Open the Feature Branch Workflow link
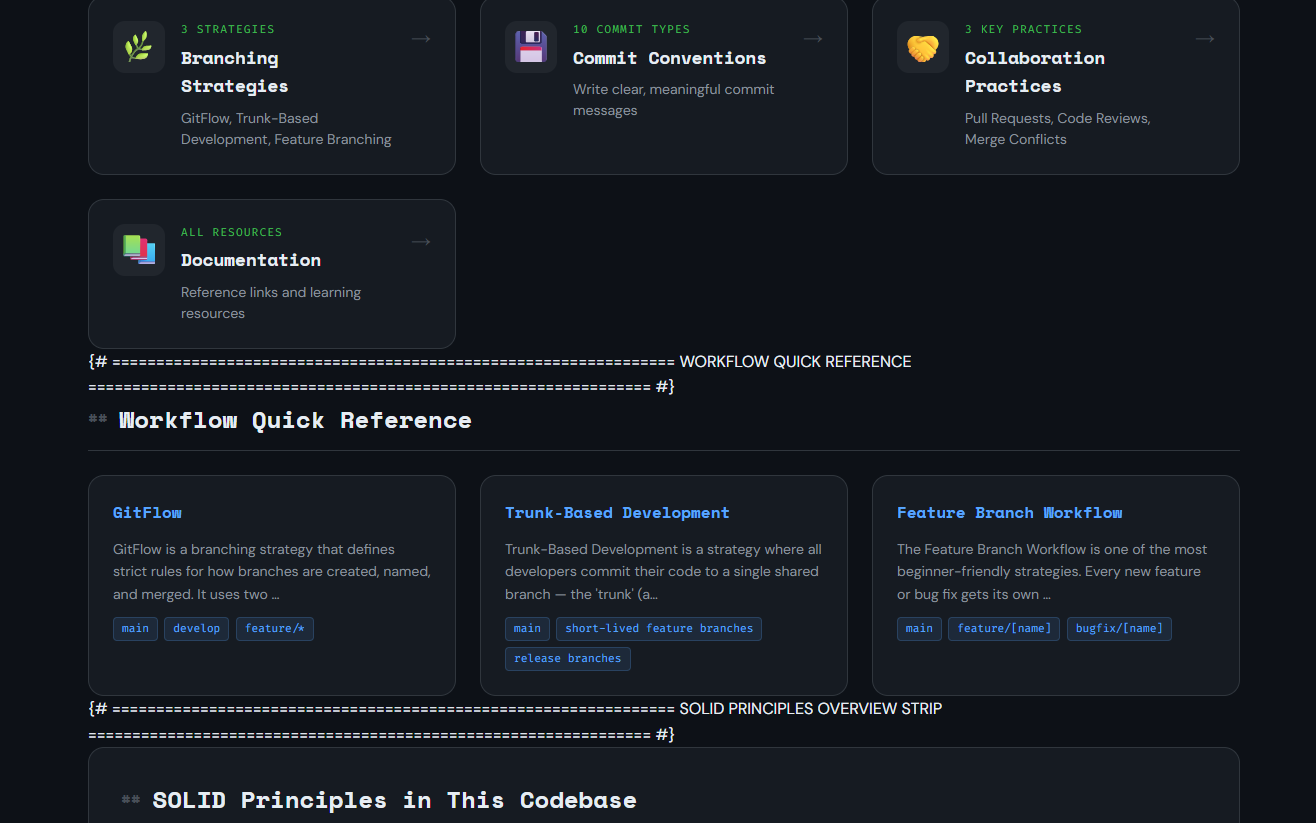Image resolution: width=1316 pixels, height=823 pixels. 1009,513
